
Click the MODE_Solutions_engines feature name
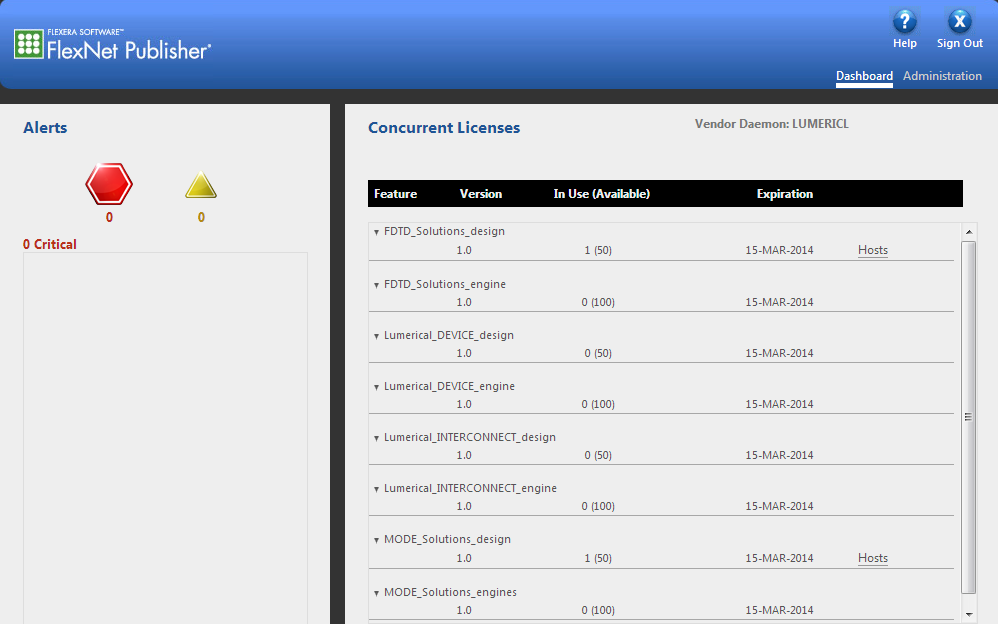pyautogui.click(x=450, y=592)
